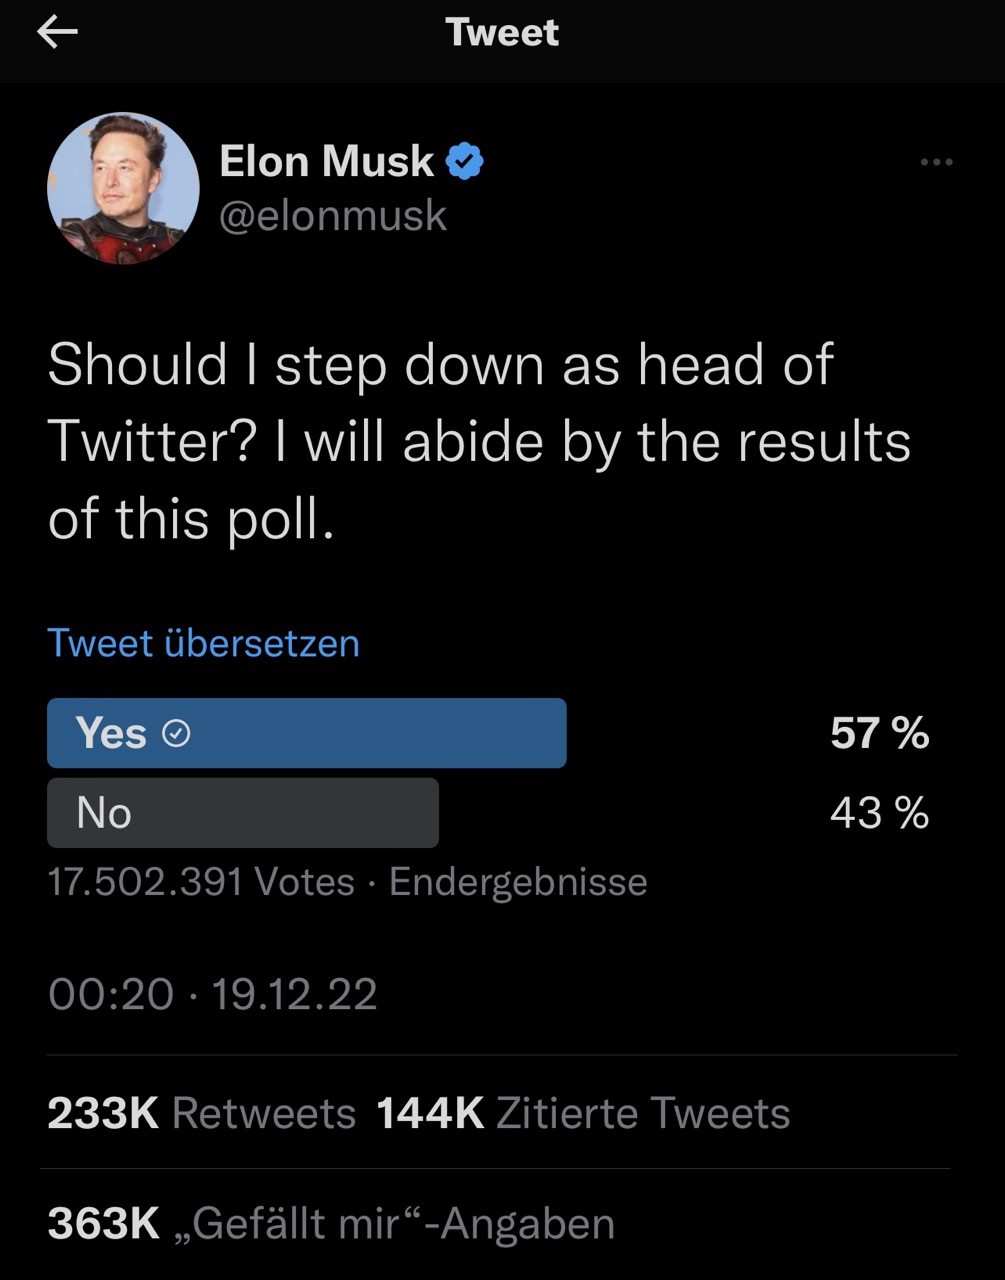Select the Yes poll result bar

(x=306, y=733)
